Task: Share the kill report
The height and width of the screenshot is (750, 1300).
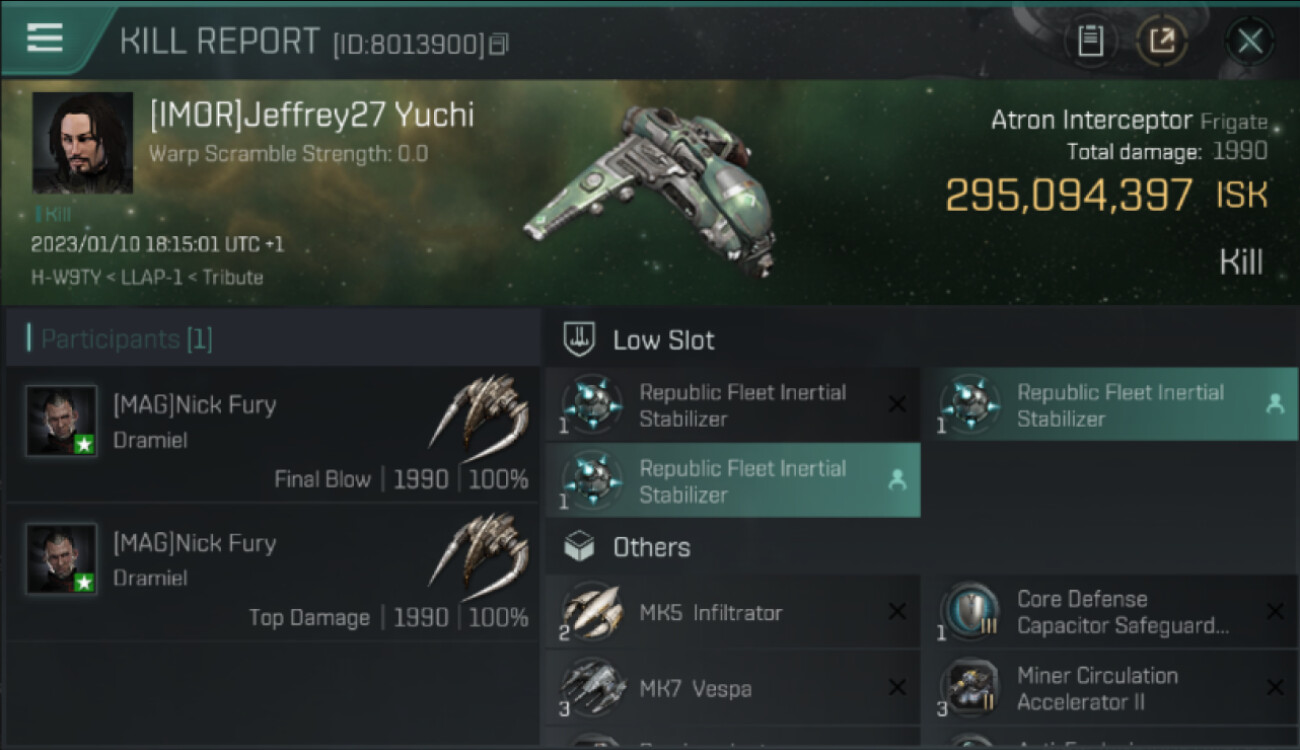Action: 1161,41
